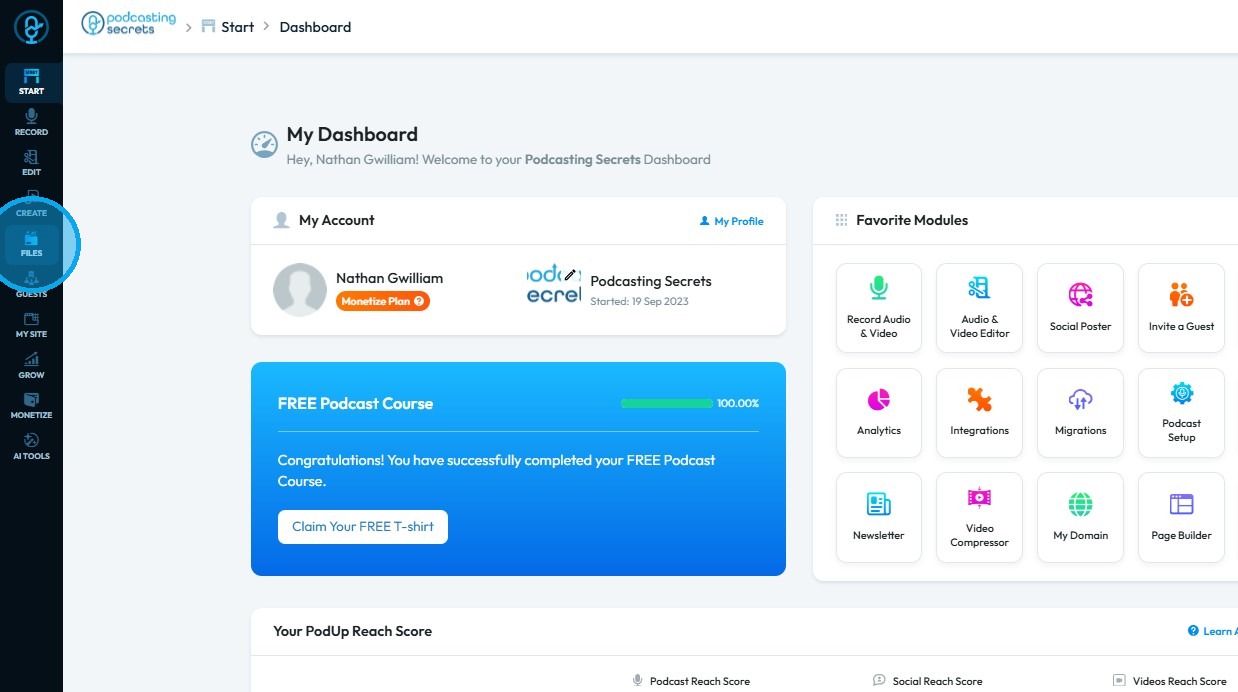
Task: Open the My Site section in sidebar
Action: coord(31,325)
